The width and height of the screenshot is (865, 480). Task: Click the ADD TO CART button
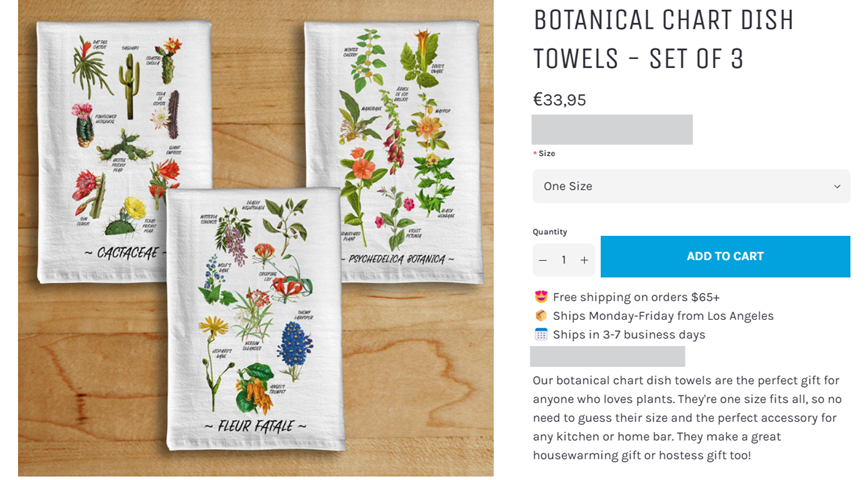[x=725, y=257]
